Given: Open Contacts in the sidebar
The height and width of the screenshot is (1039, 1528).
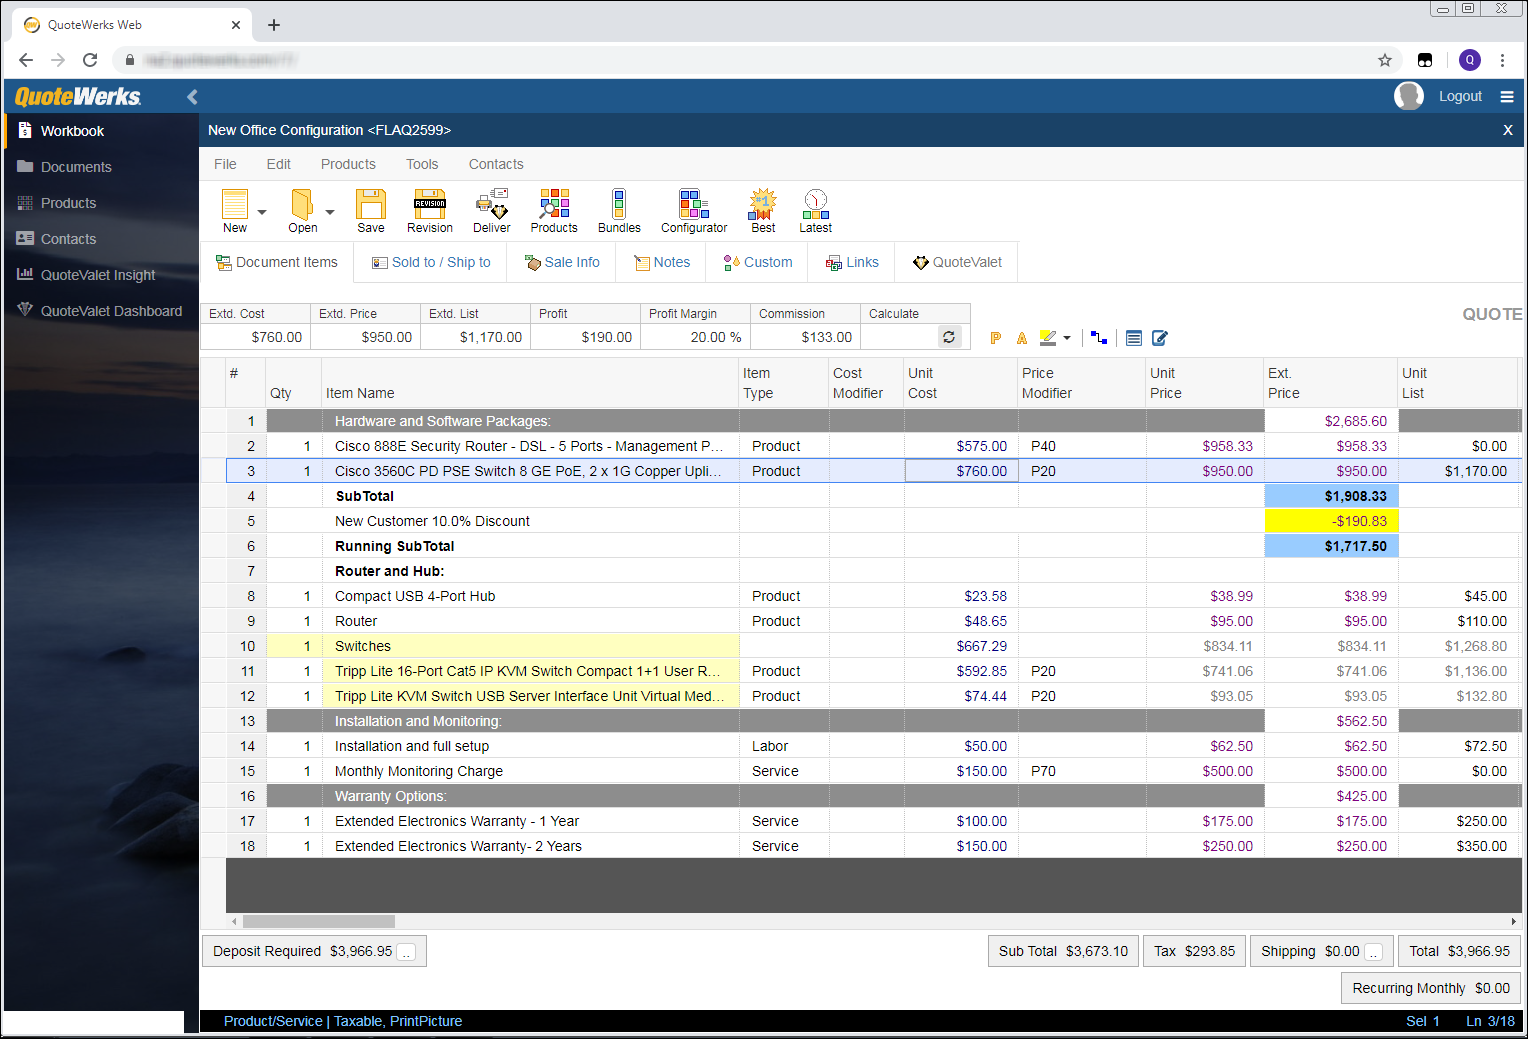Looking at the screenshot, I should pos(101,239).
